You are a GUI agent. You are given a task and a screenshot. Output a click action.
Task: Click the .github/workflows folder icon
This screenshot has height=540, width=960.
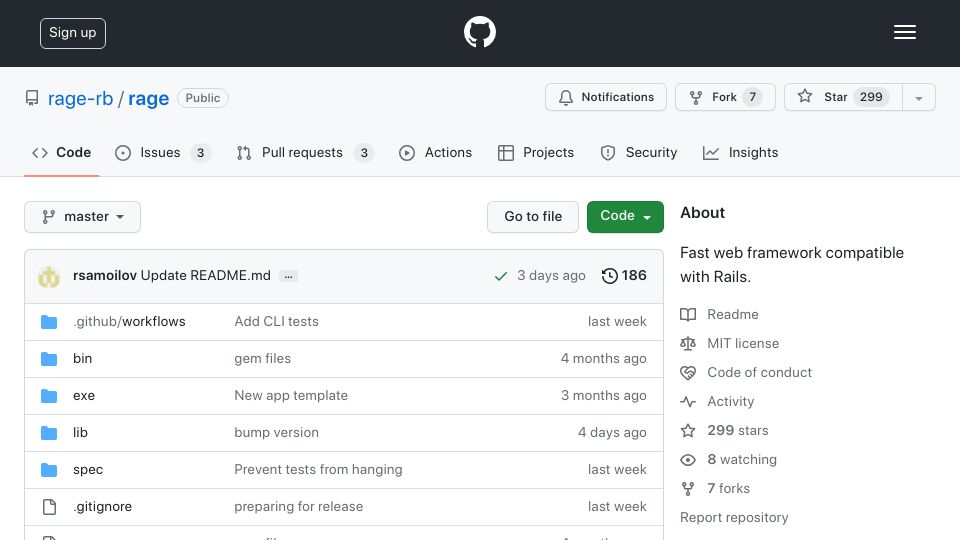[x=49, y=322]
